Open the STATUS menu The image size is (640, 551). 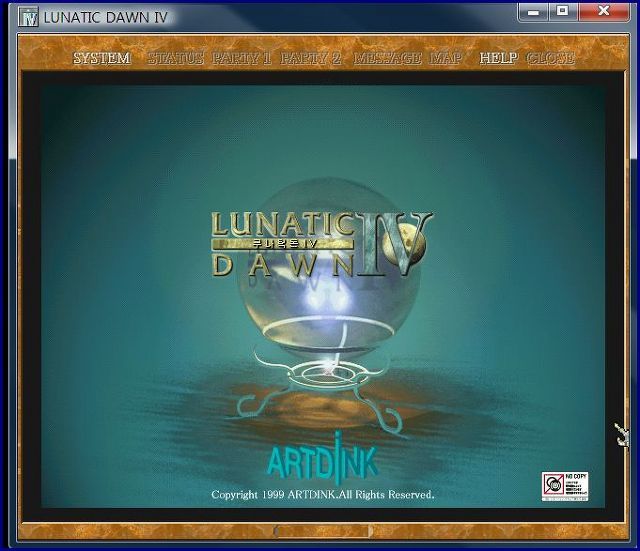[176, 58]
